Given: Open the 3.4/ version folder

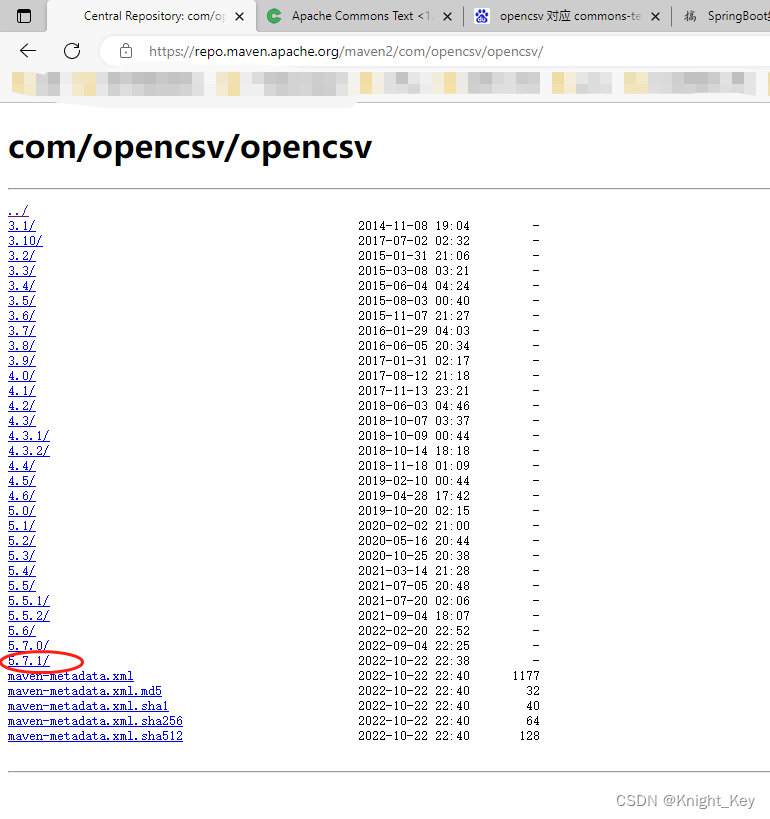Looking at the screenshot, I should [21, 286].
